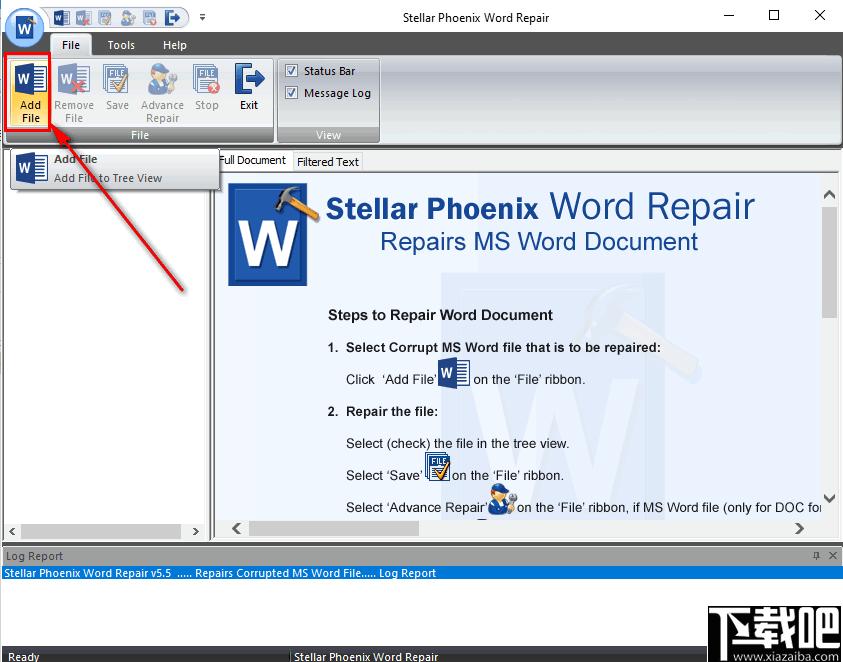This screenshot has height=662, width=843.
Task: Click the up arrow of the document vertical scrollbar
Action: click(829, 195)
